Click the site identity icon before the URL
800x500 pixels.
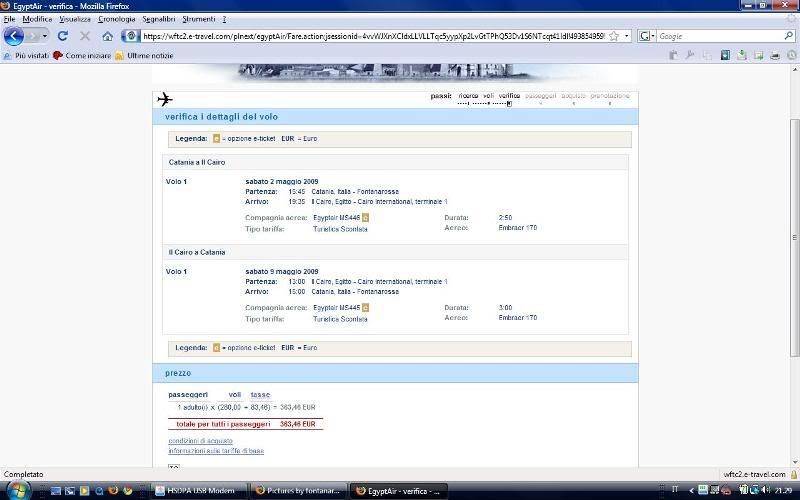pyautogui.click(x=131, y=36)
